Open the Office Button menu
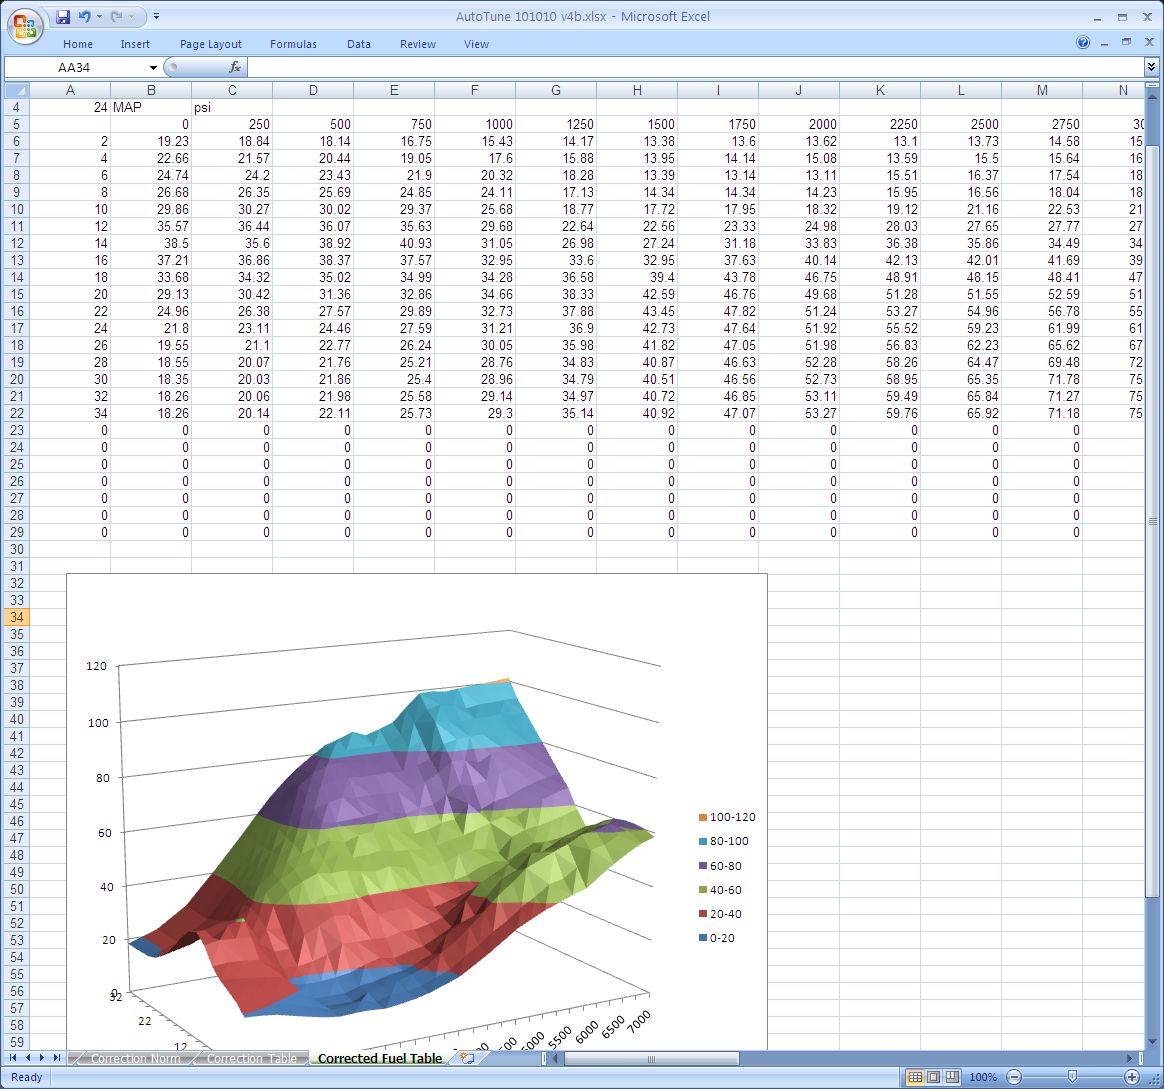 coord(24,25)
